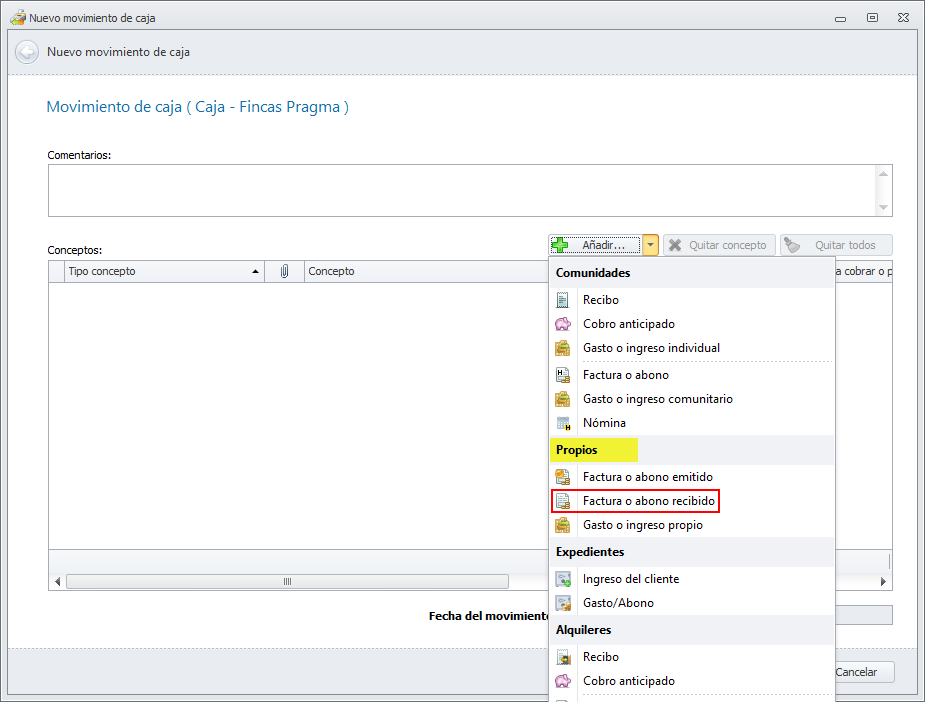Select Cobro anticipado under Alquileres

click(692, 681)
